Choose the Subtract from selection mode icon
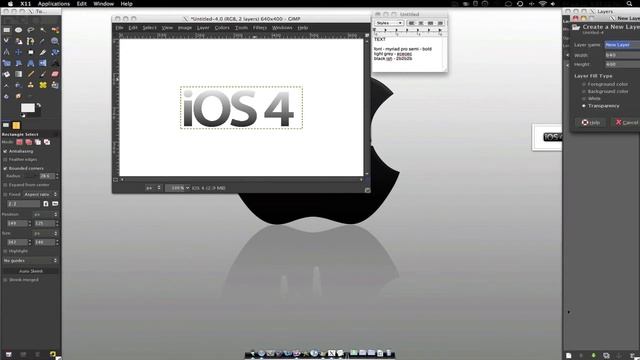This screenshot has height=360, width=640. (38, 142)
